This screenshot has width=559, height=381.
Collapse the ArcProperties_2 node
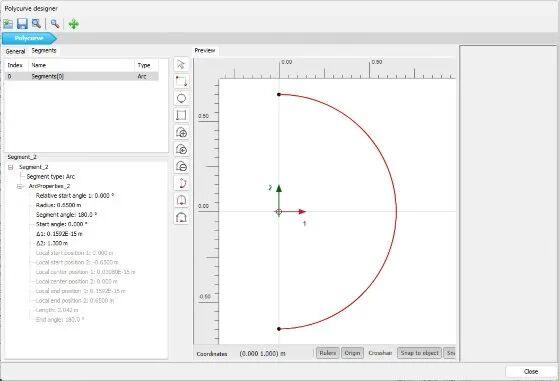pos(20,186)
